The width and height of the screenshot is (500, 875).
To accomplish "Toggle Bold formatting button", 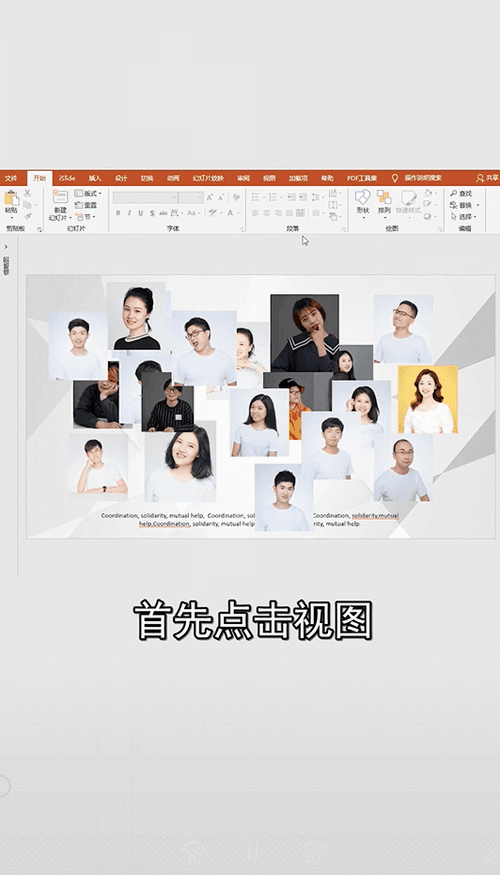I will click(118, 213).
